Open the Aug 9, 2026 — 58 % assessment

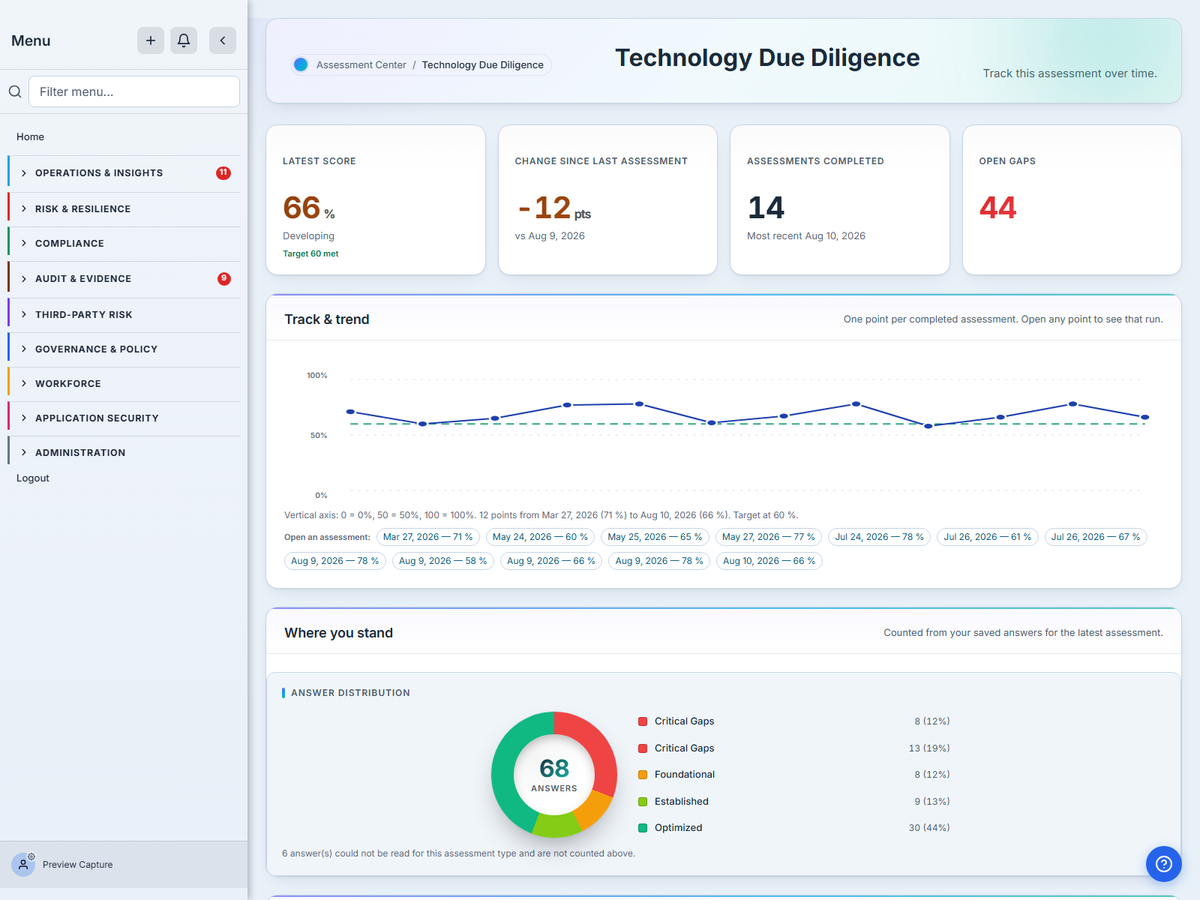tap(443, 561)
